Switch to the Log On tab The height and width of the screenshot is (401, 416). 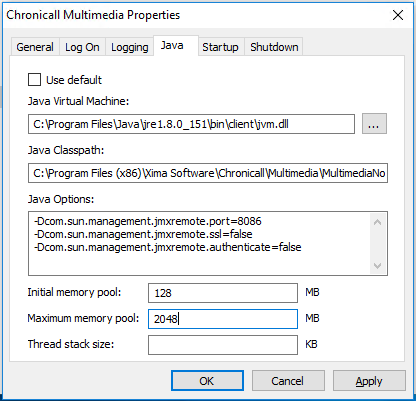[x=82, y=47]
